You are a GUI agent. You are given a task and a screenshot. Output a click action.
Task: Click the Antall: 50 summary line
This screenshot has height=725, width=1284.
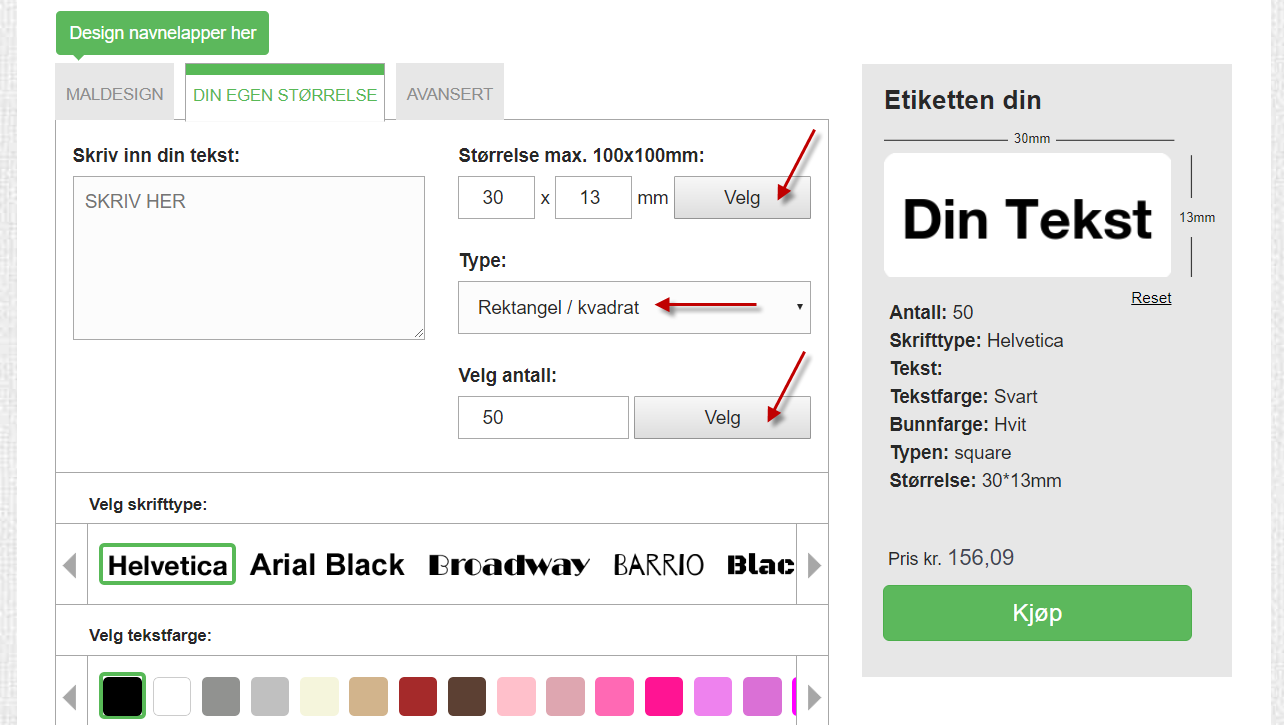point(931,312)
